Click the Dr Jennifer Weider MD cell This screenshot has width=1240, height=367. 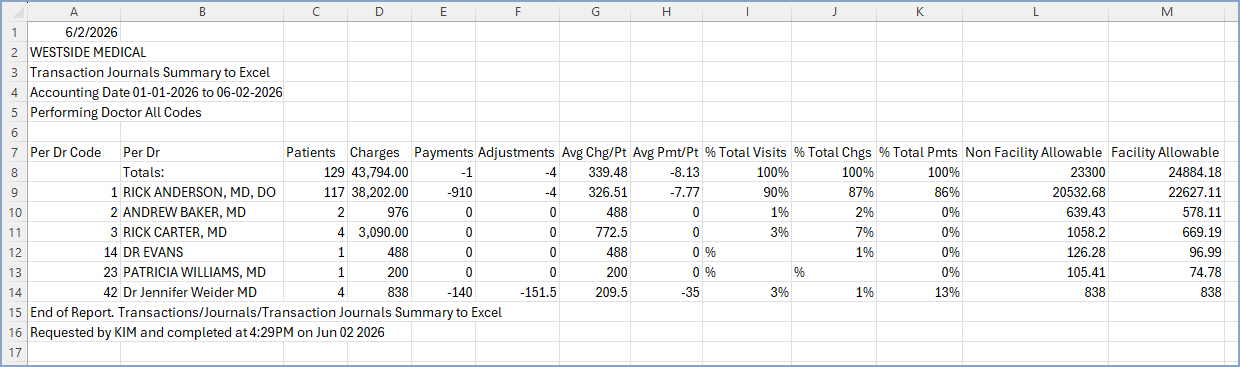(x=202, y=292)
